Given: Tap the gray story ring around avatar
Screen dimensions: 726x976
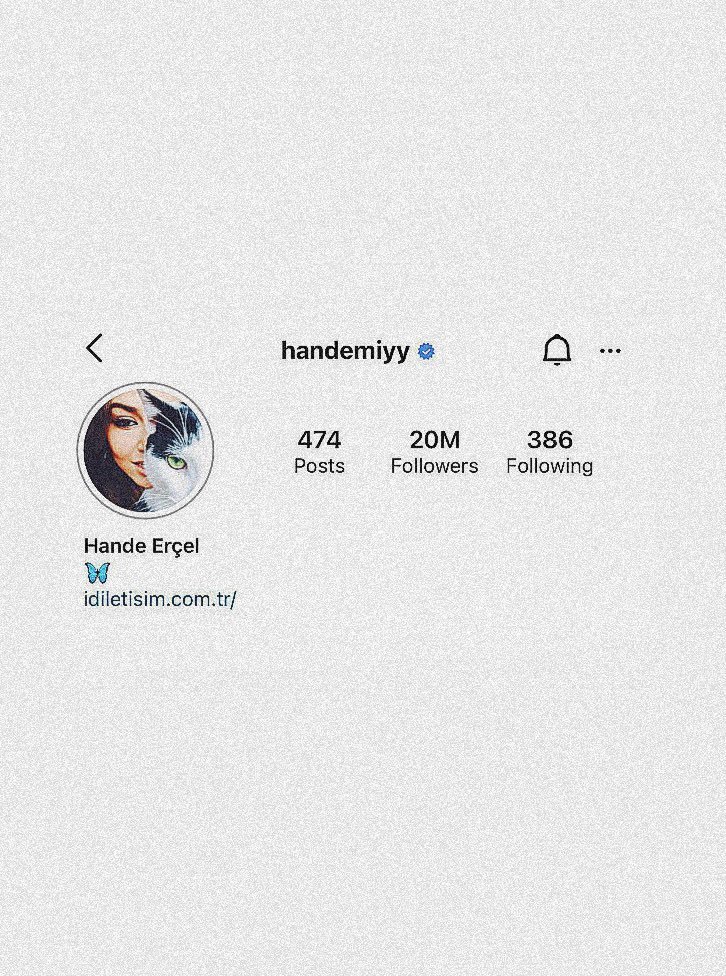Looking at the screenshot, I should coord(80,450).
